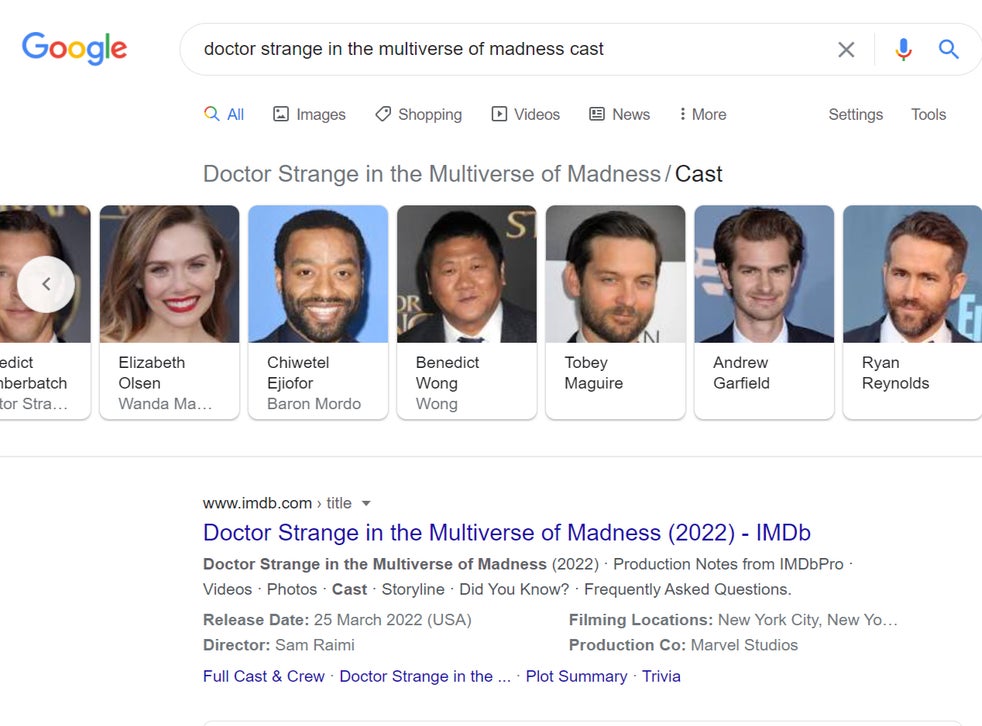Viewport: 982px width, 726px height.
Task: Expand the More search options menu
Action: [702, 114]
